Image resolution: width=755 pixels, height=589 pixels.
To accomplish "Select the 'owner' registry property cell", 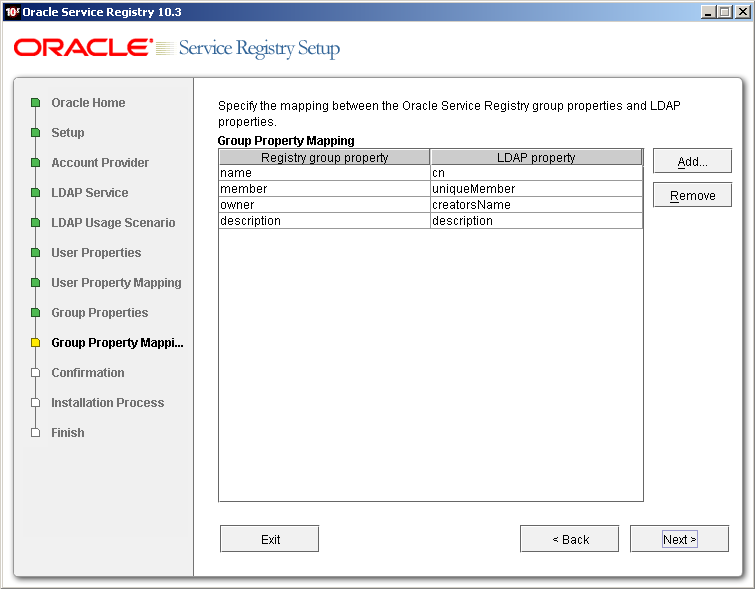I will pos(324,205).
